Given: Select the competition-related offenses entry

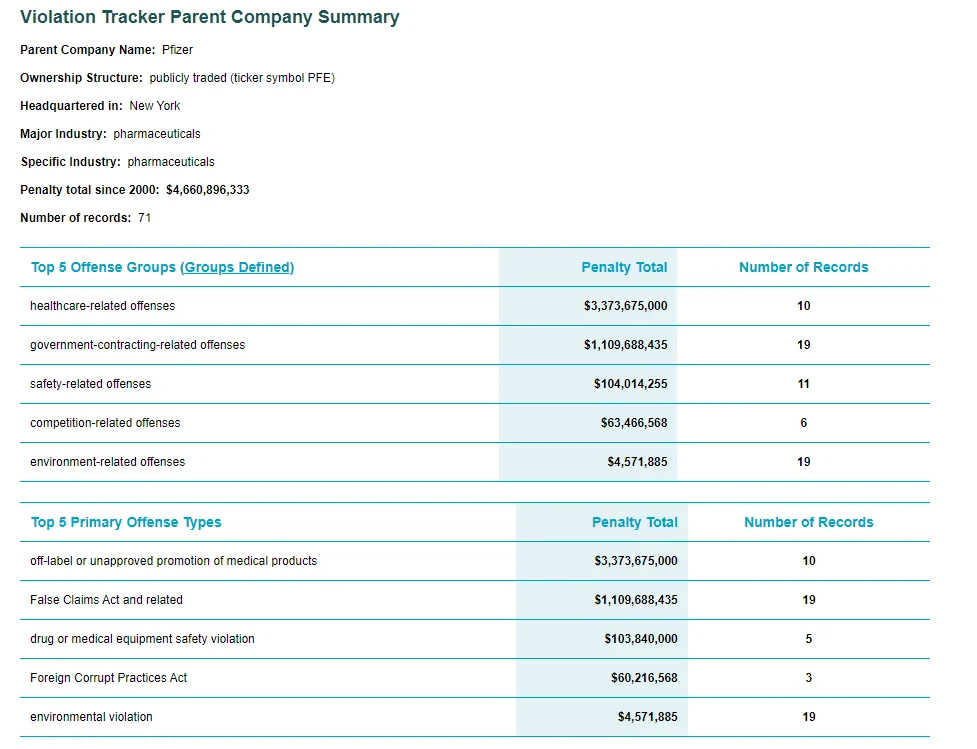Looking at the screenshot, I should (x=105, y=423).
